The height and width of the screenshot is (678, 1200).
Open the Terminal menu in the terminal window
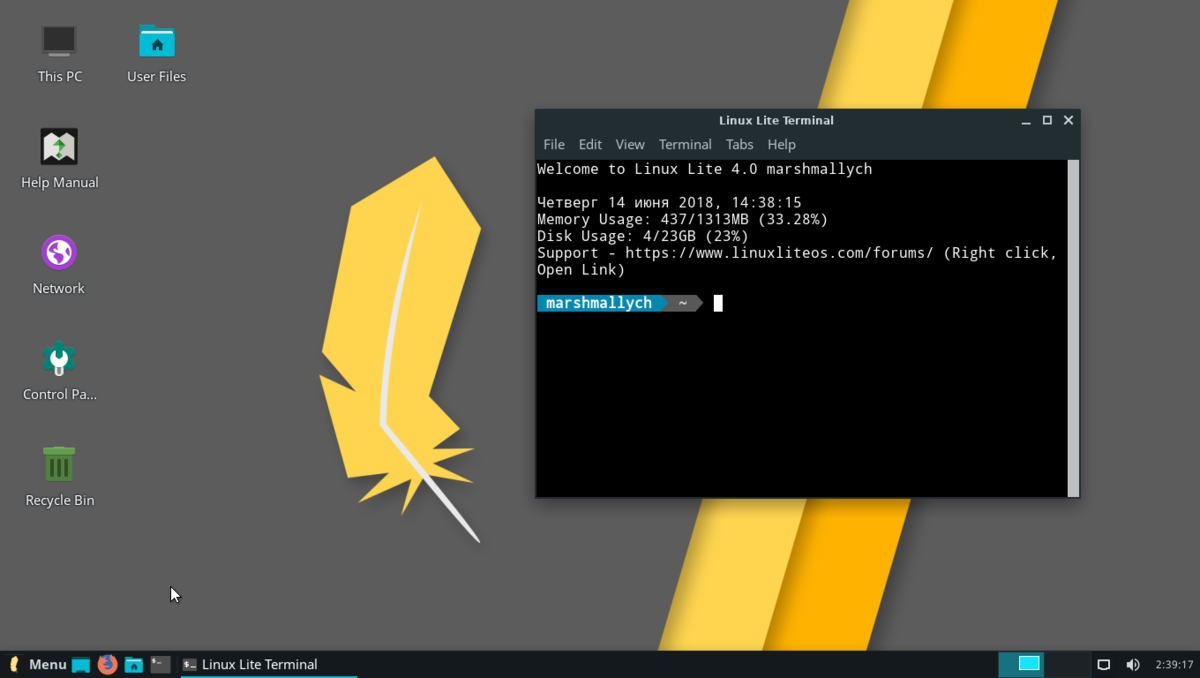tap(685, 144)
